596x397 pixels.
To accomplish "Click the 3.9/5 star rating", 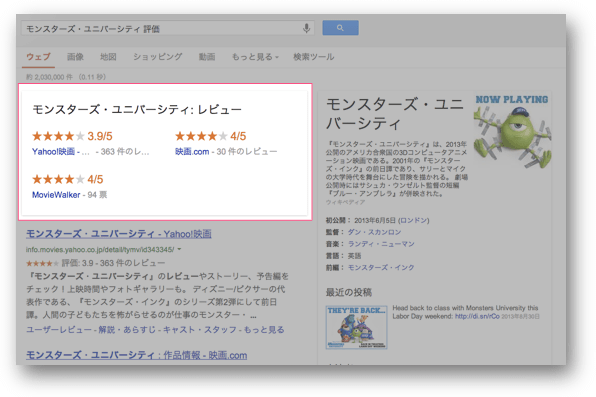I will click(72, 136).
